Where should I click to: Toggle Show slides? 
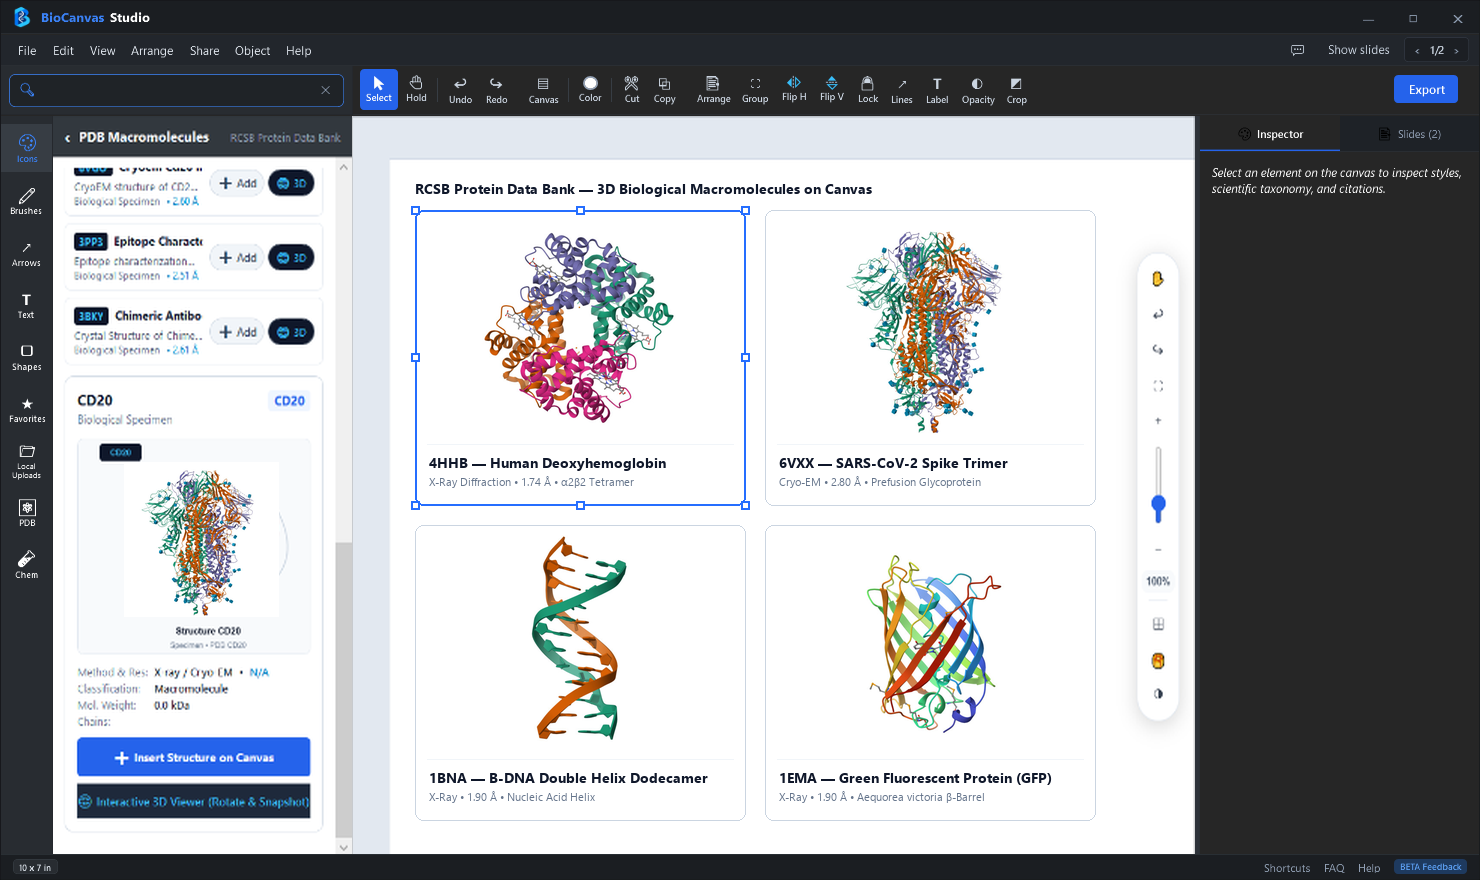pos(1358,50)
